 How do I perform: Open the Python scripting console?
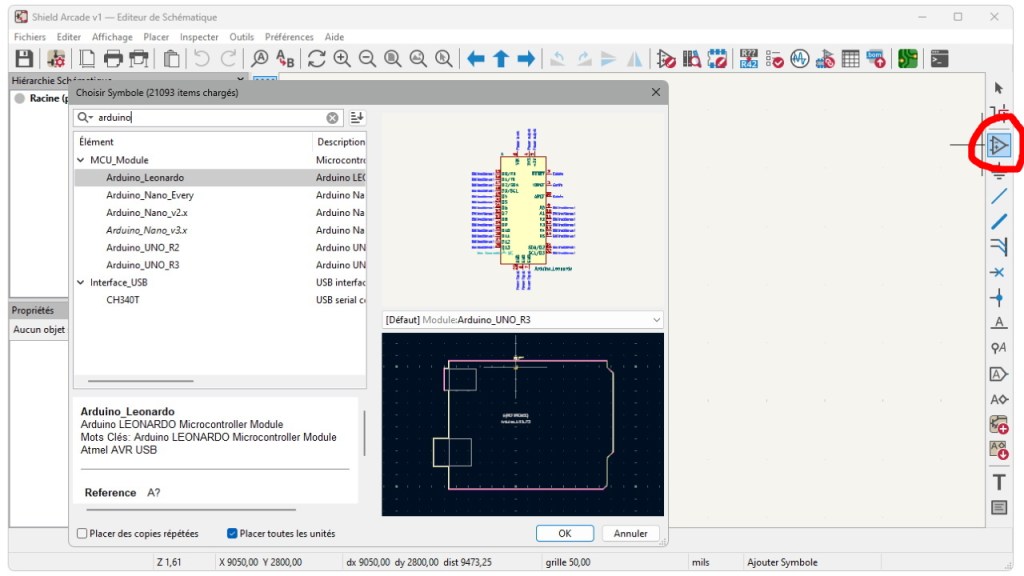[938, 58]
